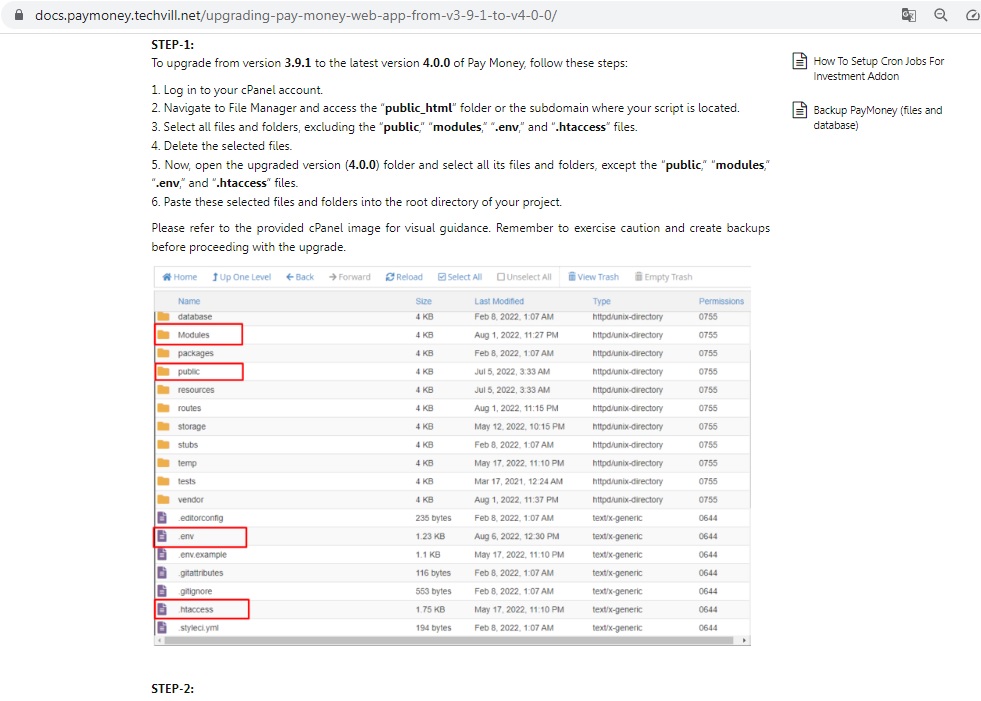Click the vendor folder icon
Viewport: 981px width, 701px height.
point(163,499)
